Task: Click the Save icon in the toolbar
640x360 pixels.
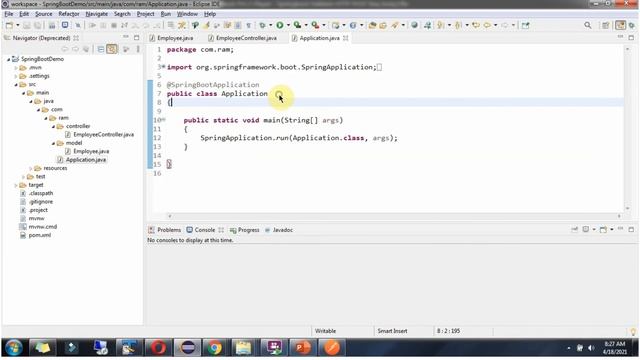Action: point(27,25)
